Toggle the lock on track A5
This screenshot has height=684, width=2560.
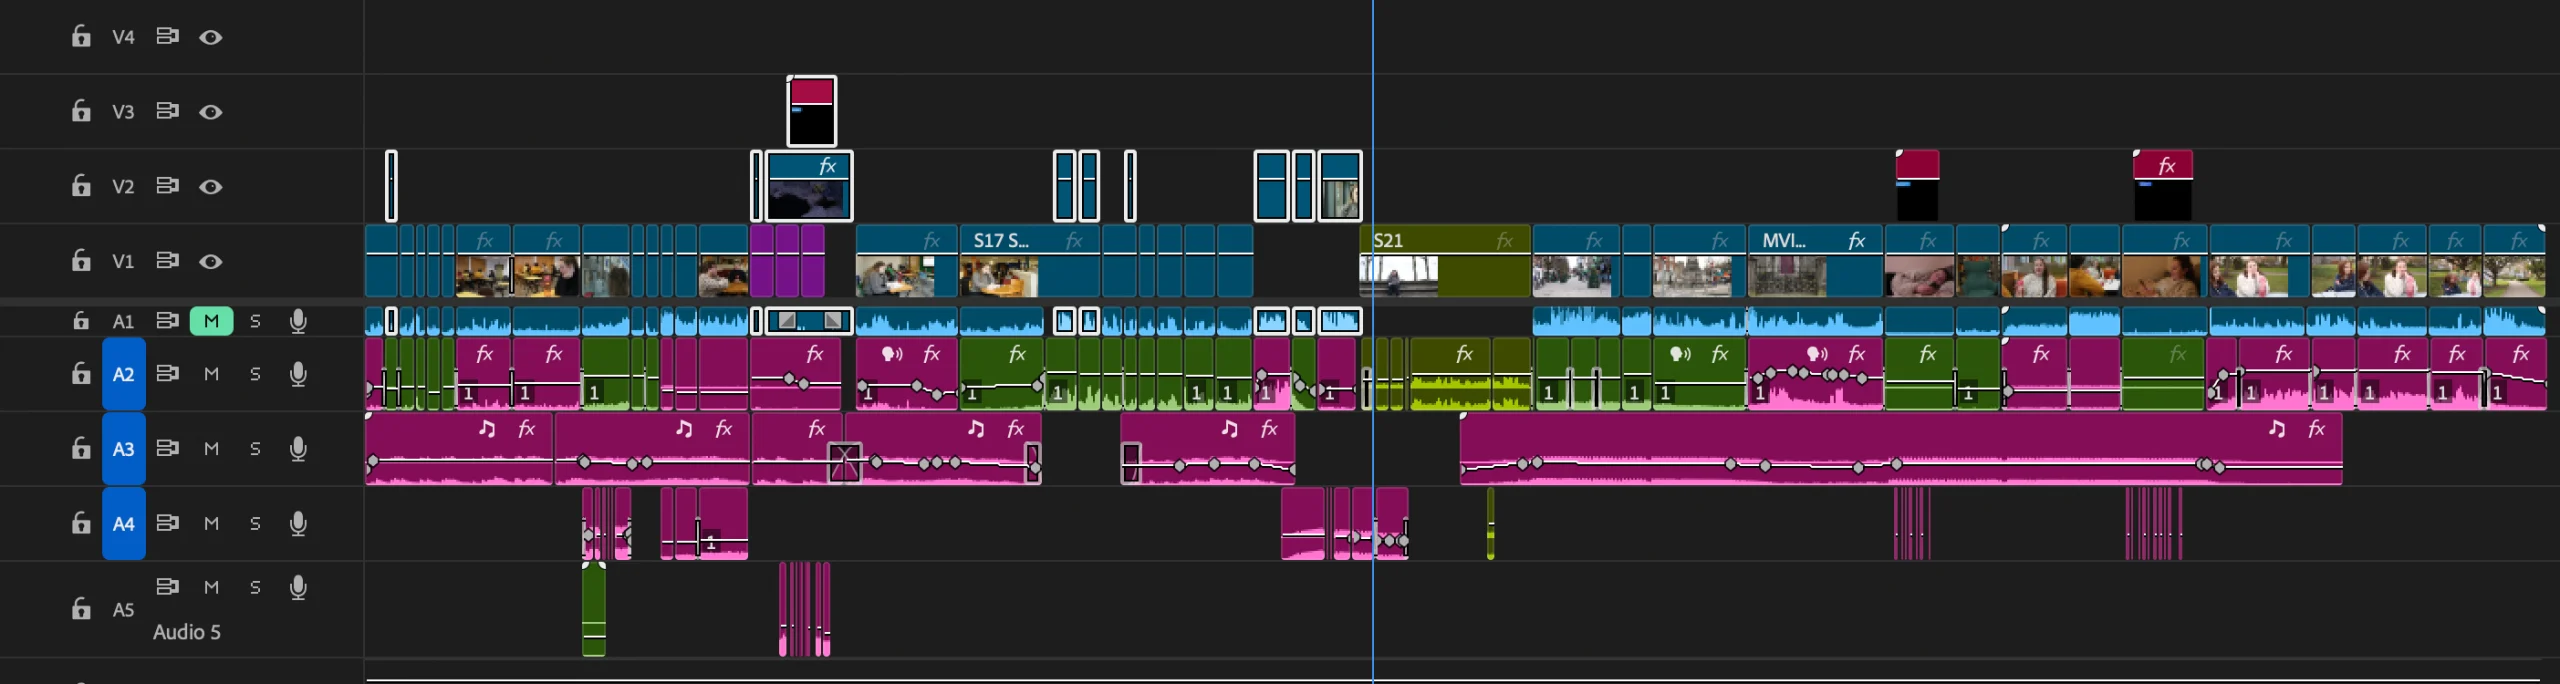81,609
